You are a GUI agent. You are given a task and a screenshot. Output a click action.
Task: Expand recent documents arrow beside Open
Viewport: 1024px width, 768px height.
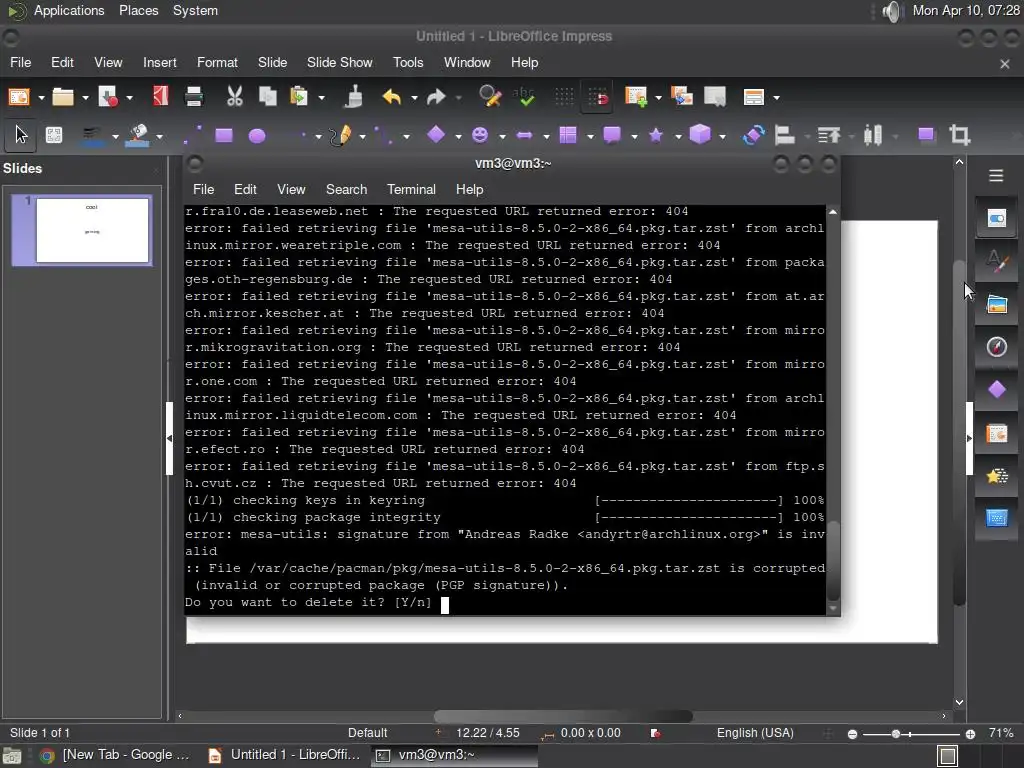click(85, 98)
